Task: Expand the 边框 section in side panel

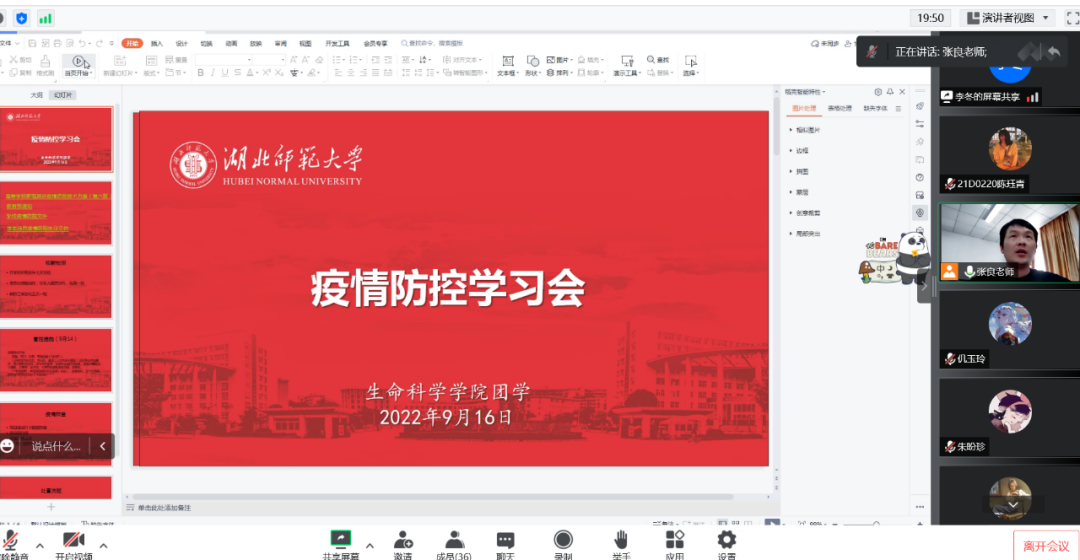Action: click(x=801, y=150)
